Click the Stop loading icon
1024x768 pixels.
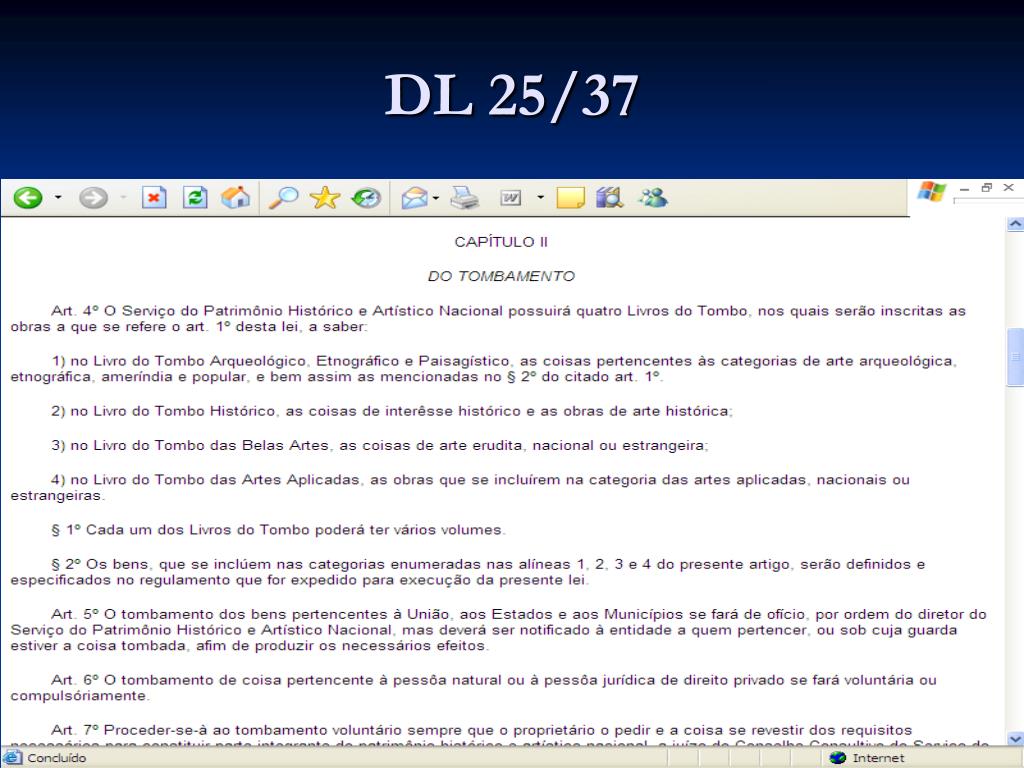[154, 197]
